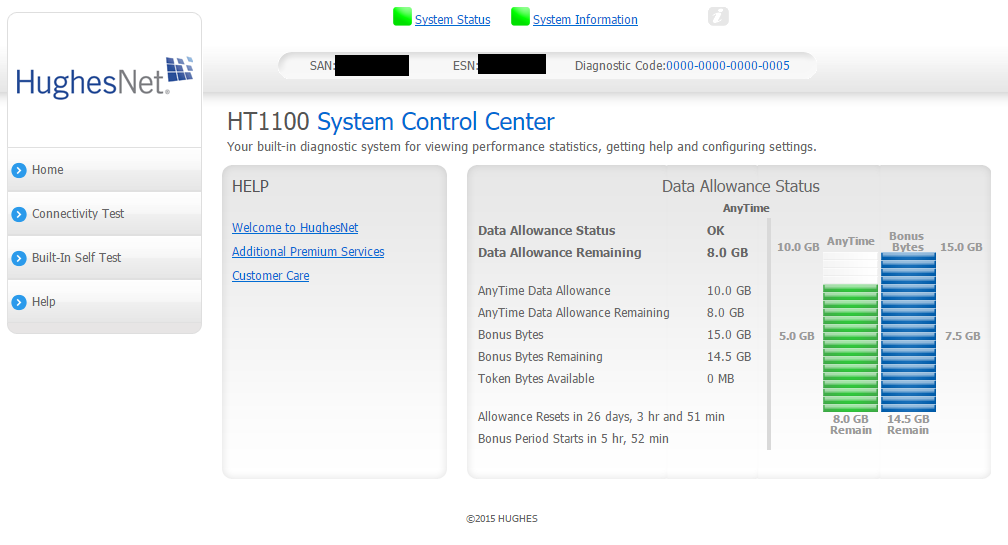Click the green System Status indicator icon
This screenshot has width=1008, height=545.
tap(402, 17)
